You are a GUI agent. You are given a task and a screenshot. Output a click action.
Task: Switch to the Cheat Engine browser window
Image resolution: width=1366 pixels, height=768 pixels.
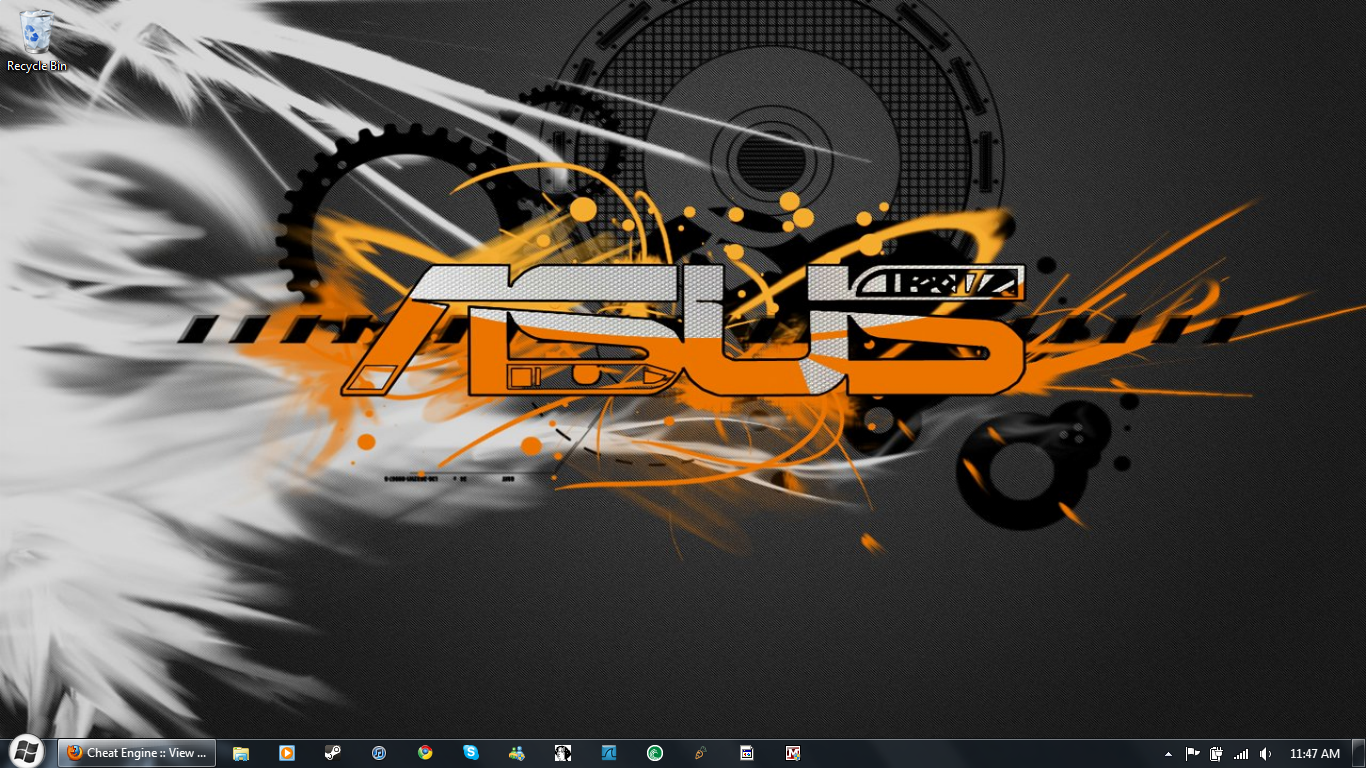tap(137, 753)
